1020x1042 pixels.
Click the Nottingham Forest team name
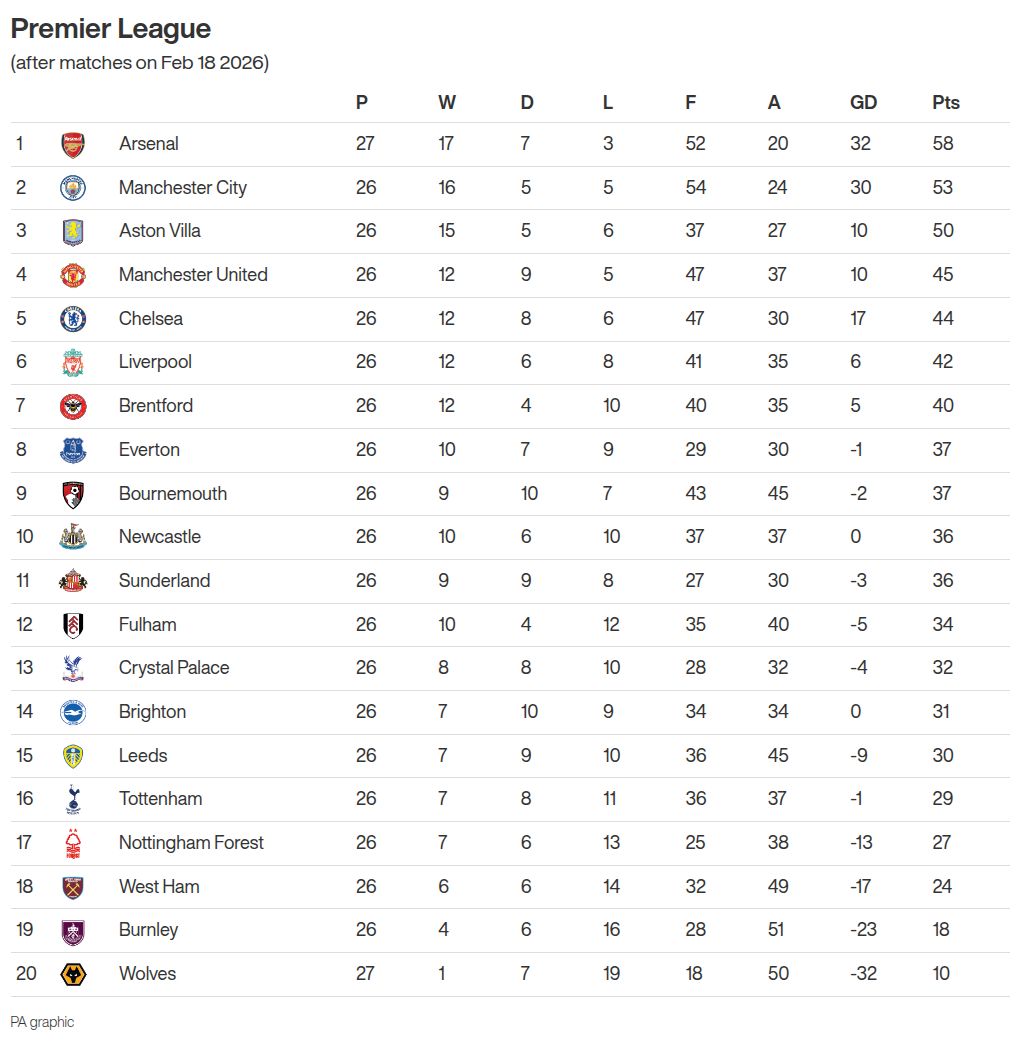point(191,843)
